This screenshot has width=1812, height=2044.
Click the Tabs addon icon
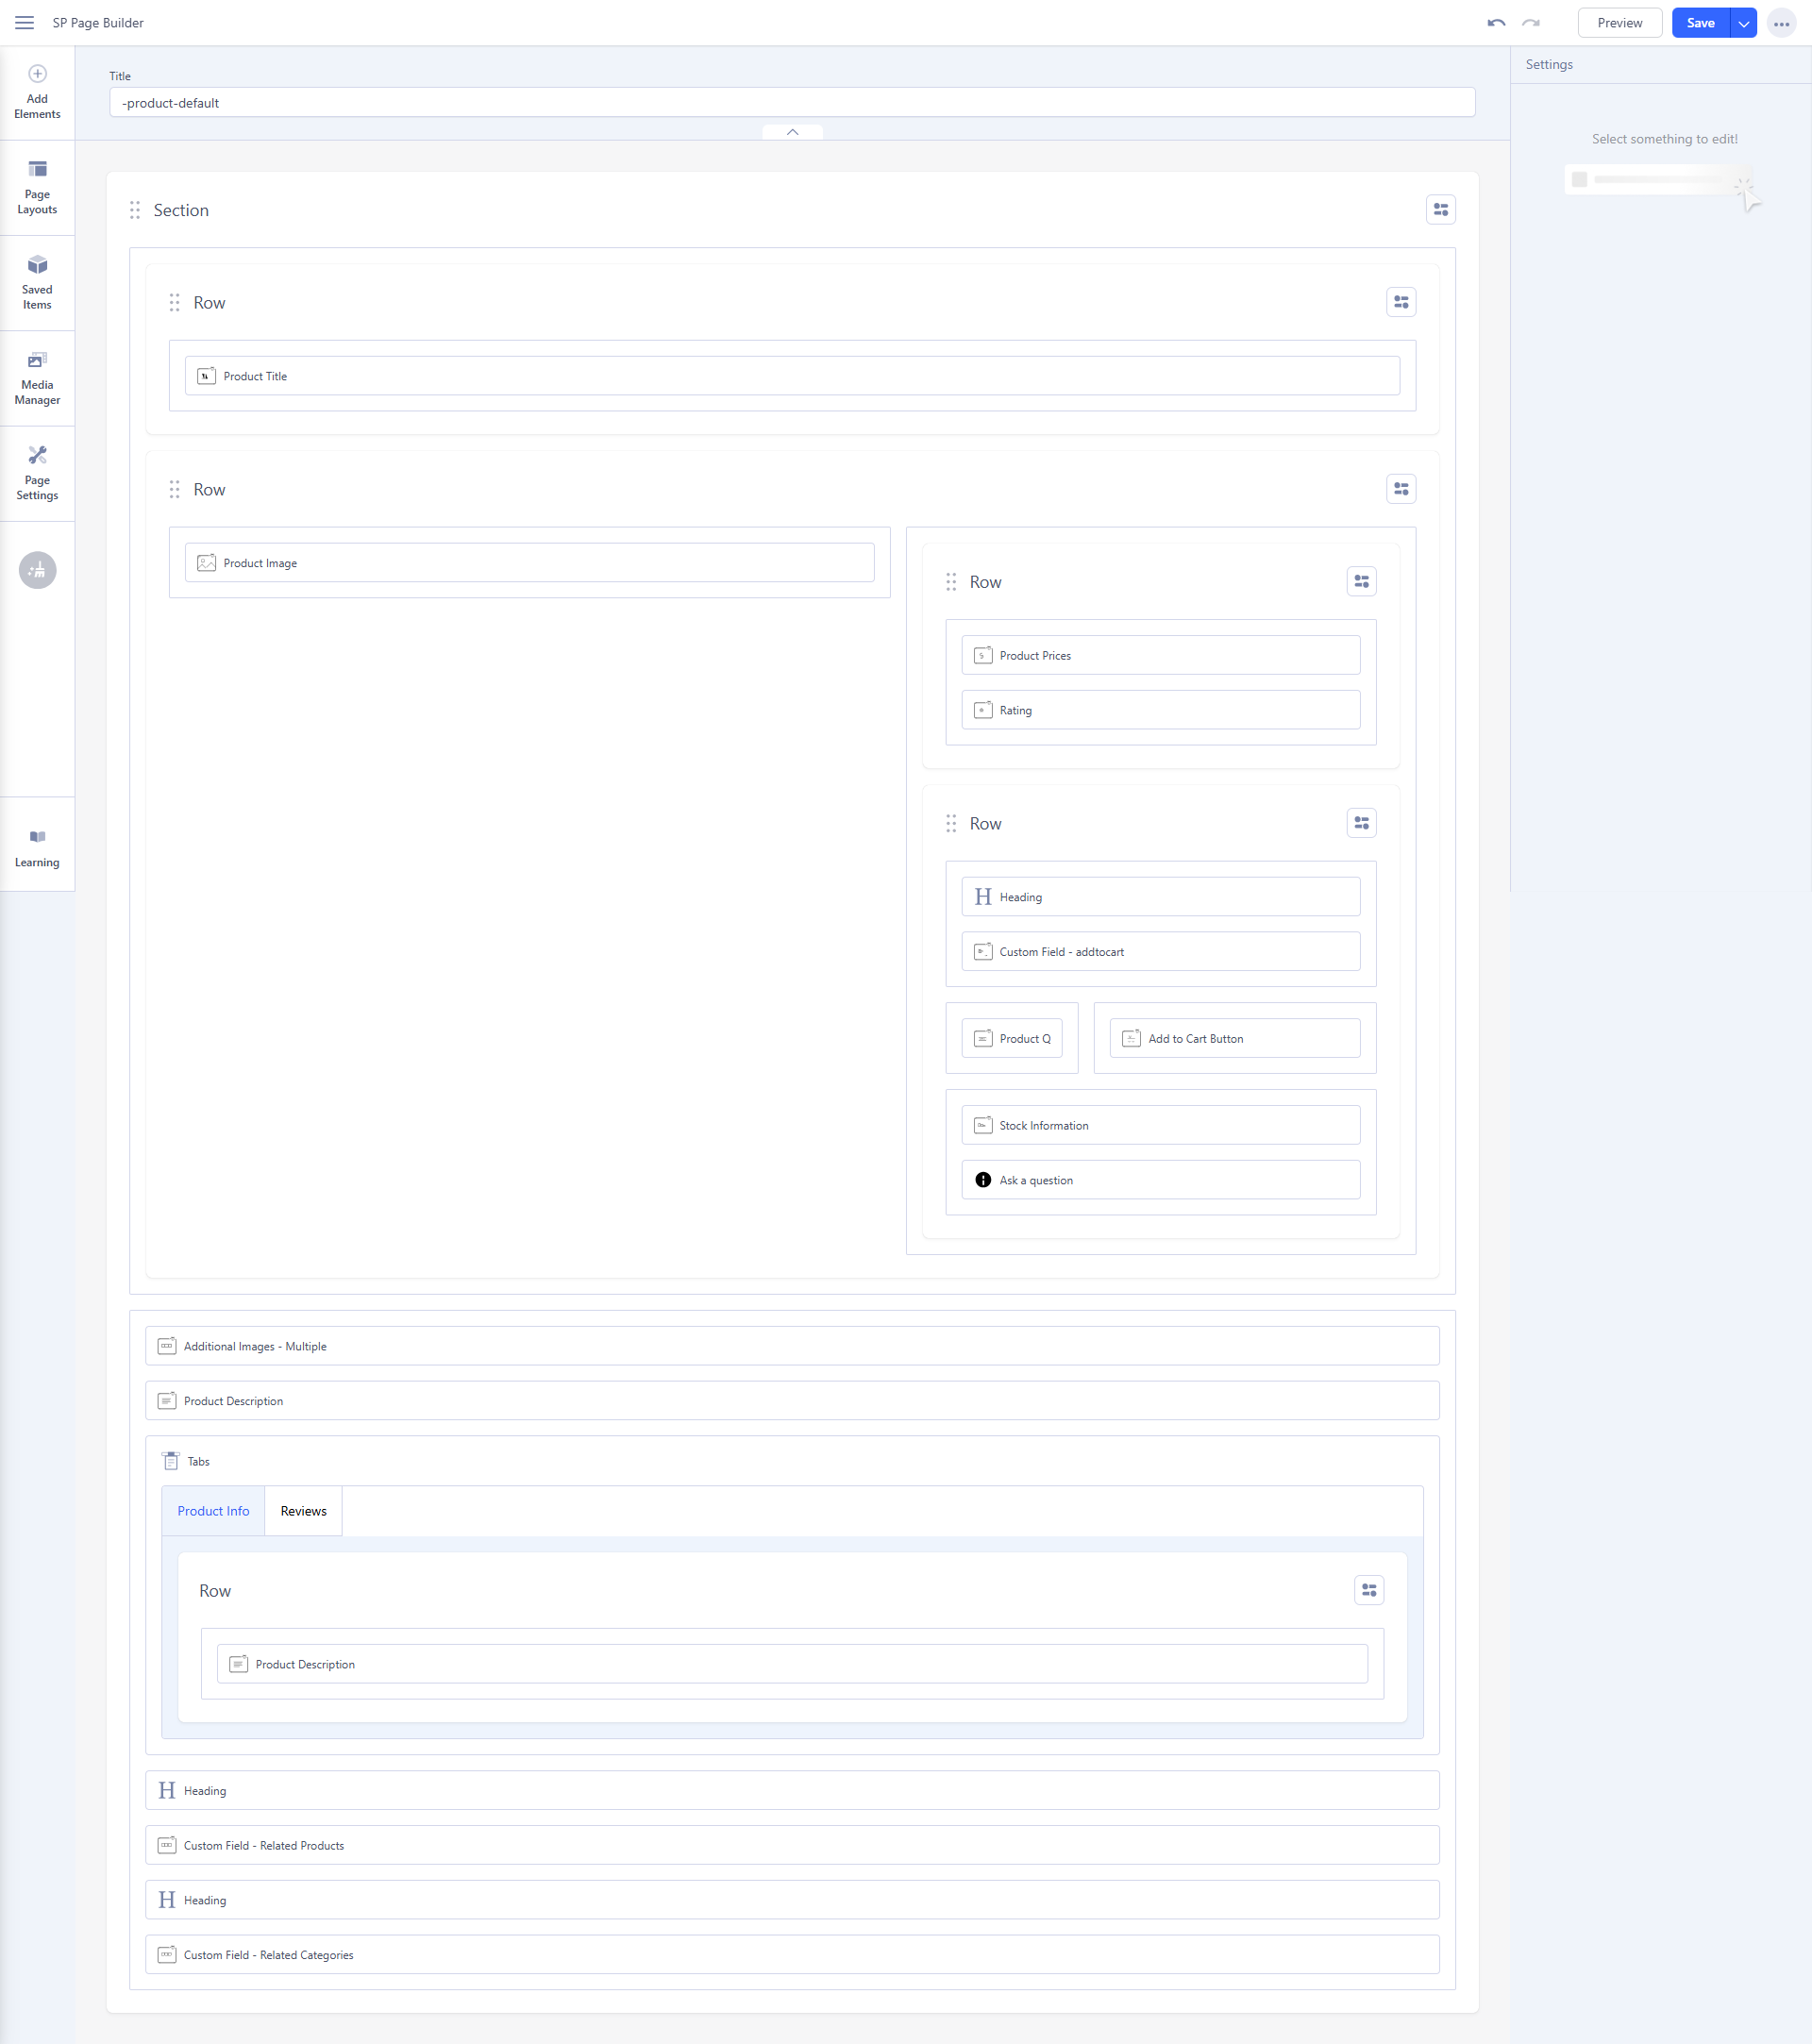click(x=171, y=1461)
